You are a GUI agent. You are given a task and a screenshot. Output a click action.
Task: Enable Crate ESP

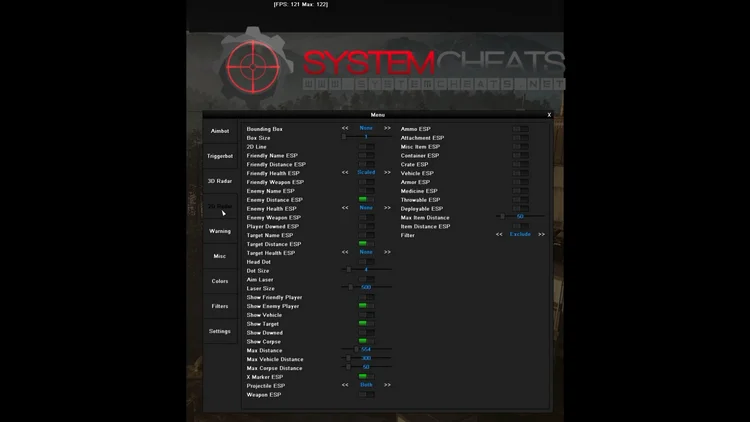click(x=520, y=164)
